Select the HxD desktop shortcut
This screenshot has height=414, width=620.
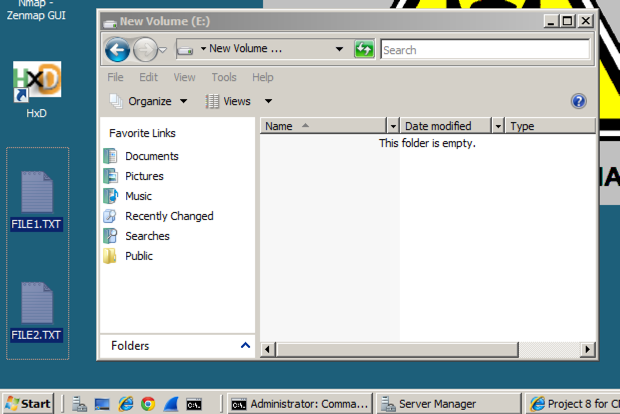[x=37, y=90]
